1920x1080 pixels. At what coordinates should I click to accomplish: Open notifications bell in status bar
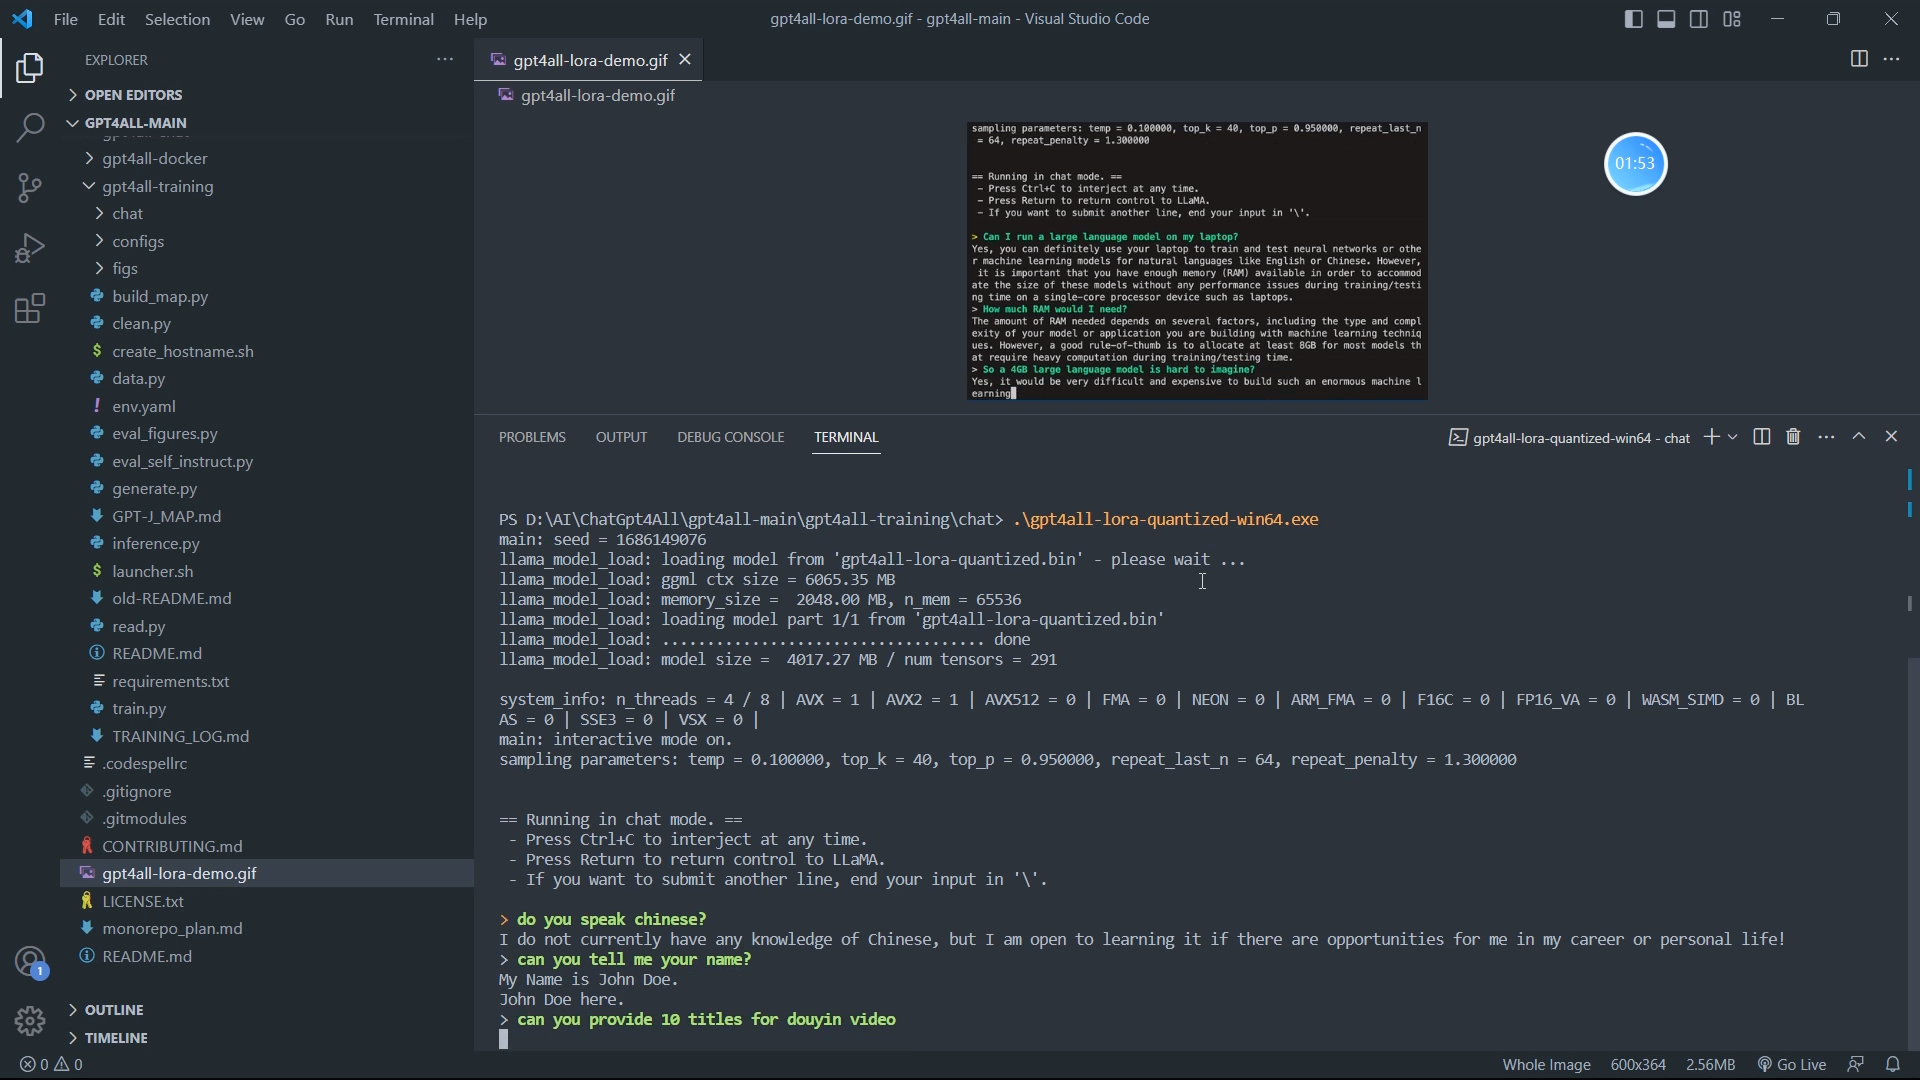pyautogui.click(x=1893, y=1065)
